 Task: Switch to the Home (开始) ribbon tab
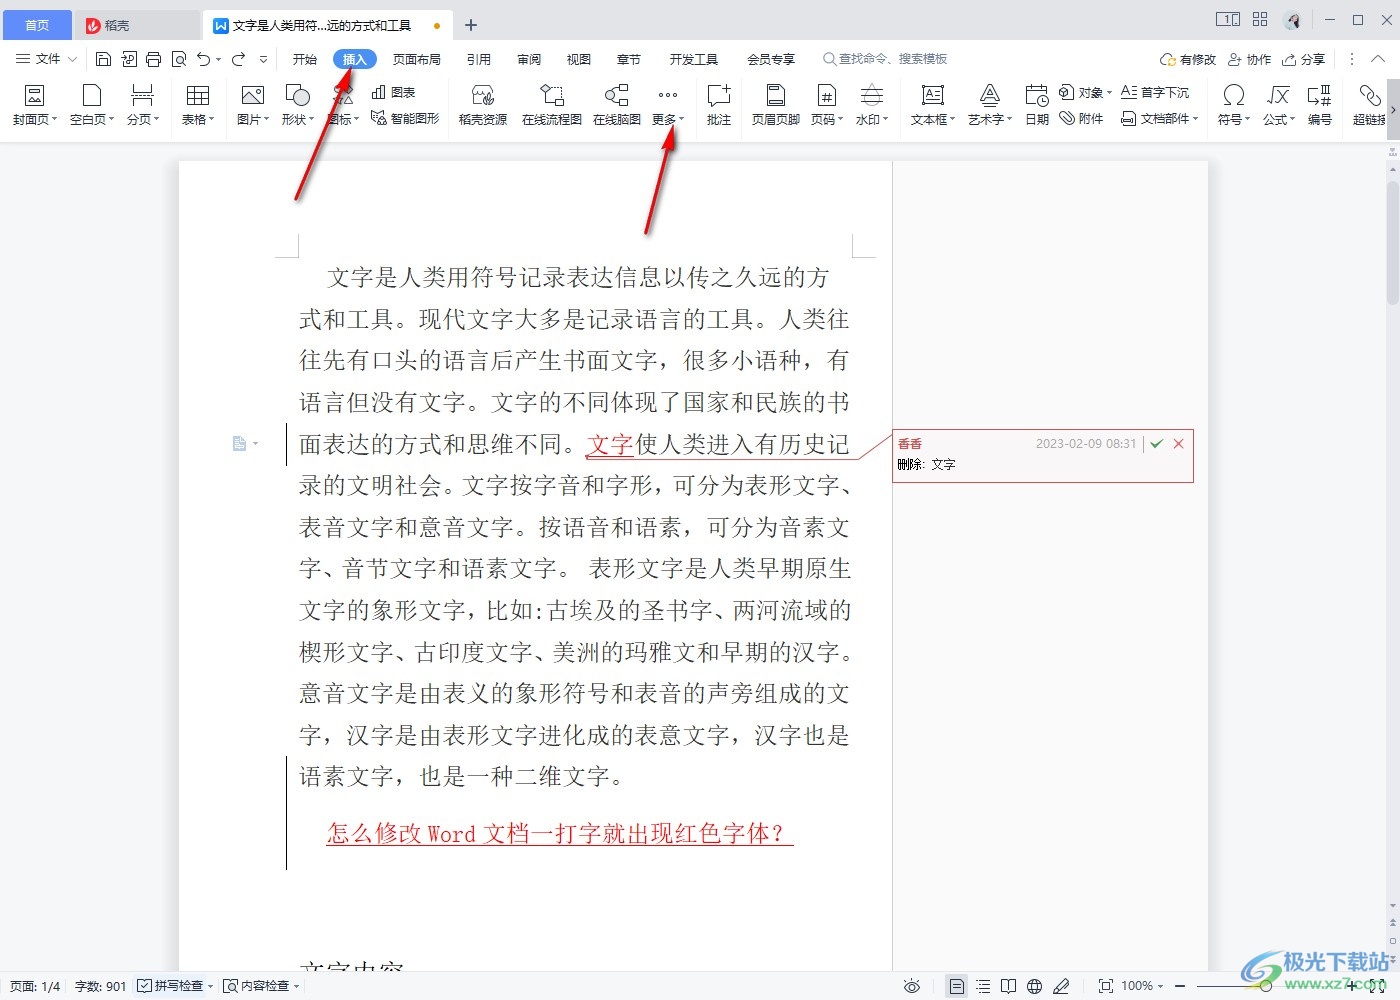coord(305,59)
